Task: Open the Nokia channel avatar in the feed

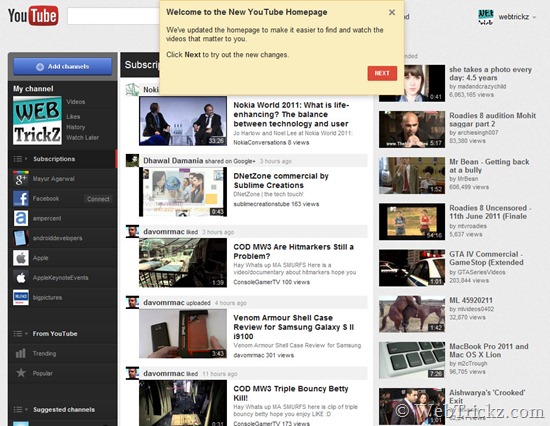Action: 132,89
